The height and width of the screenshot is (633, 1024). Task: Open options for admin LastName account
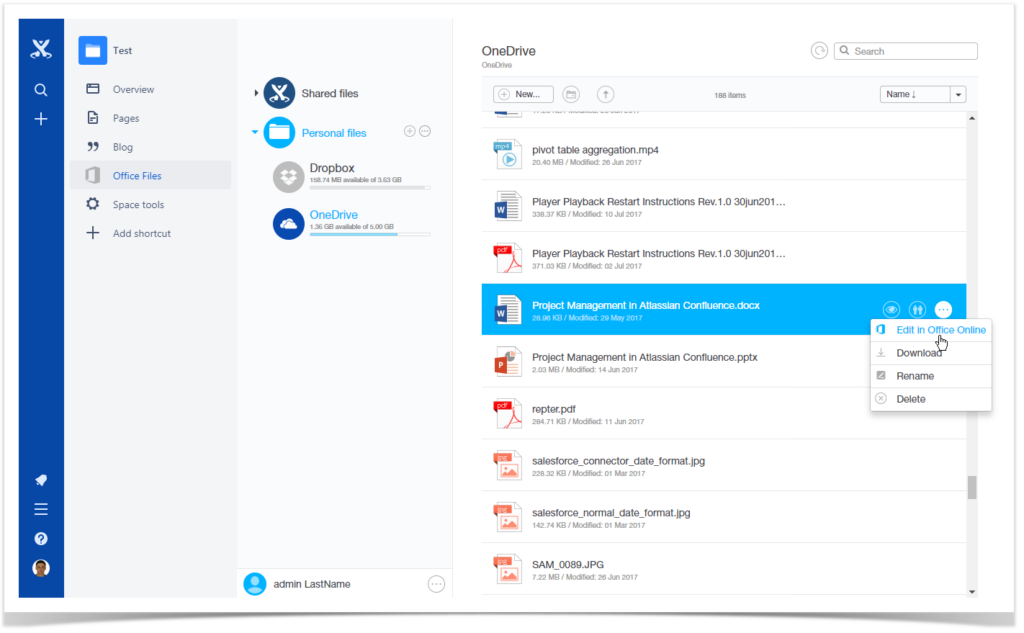pos(436,583)
